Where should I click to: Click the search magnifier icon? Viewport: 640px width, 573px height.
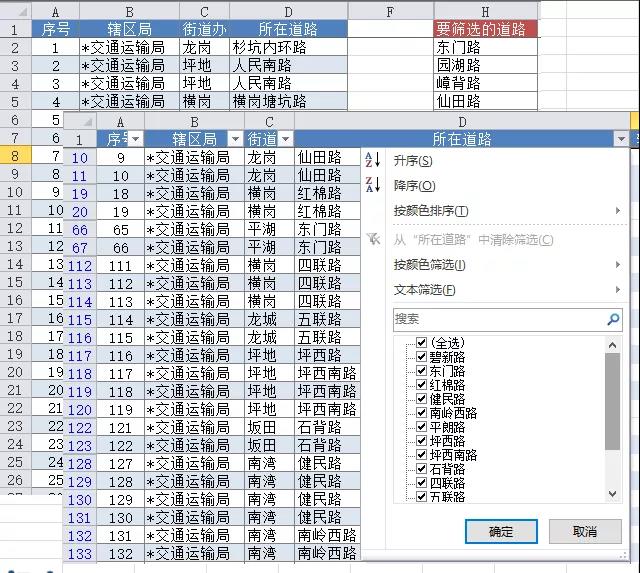[x=613, y=319]
